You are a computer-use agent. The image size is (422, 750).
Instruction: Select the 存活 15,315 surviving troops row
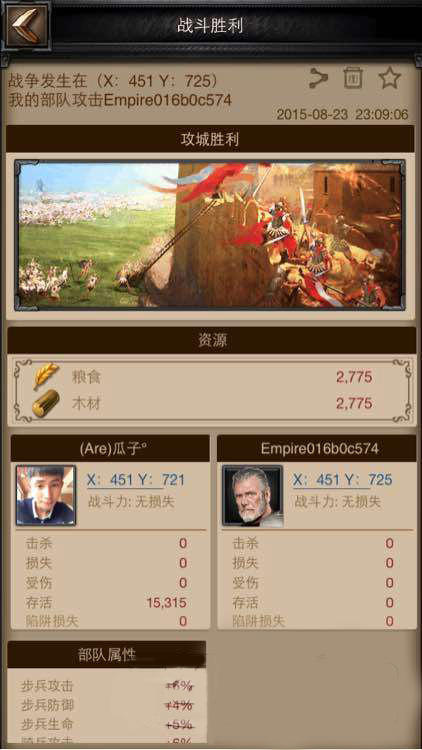click(x=106, y=602)
